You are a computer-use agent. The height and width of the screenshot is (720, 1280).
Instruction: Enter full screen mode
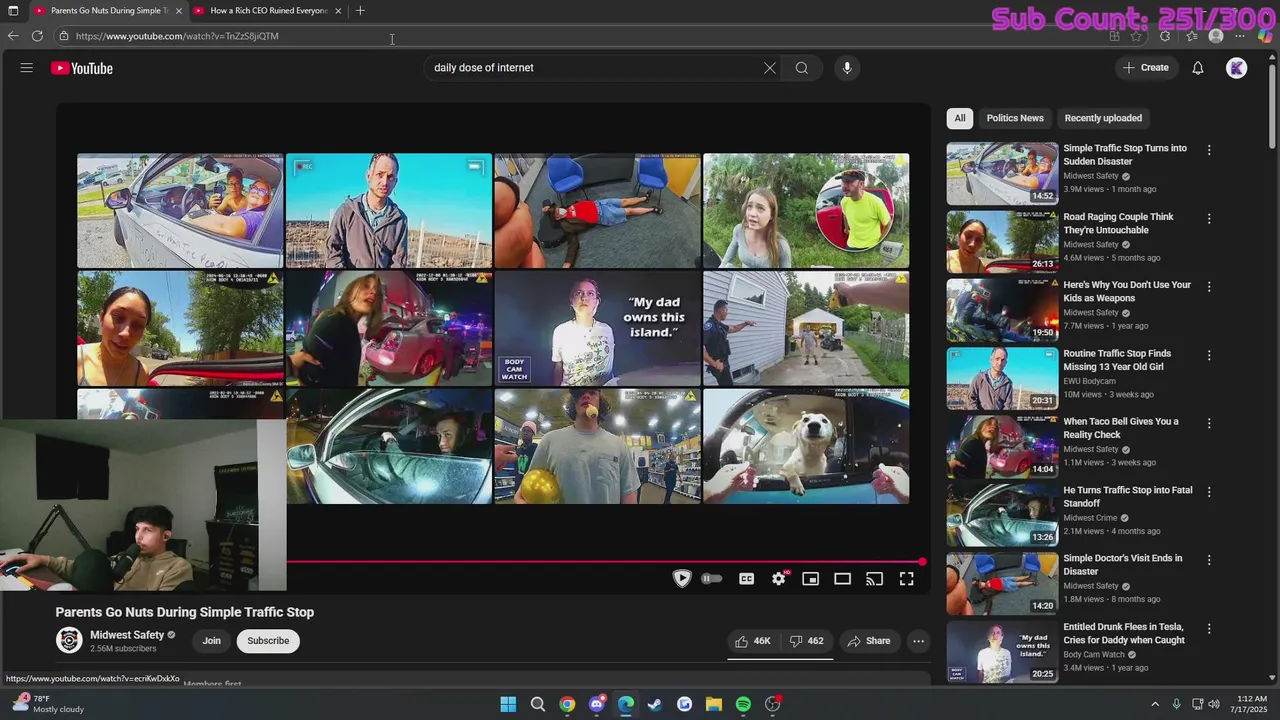[x=907, y=579]
